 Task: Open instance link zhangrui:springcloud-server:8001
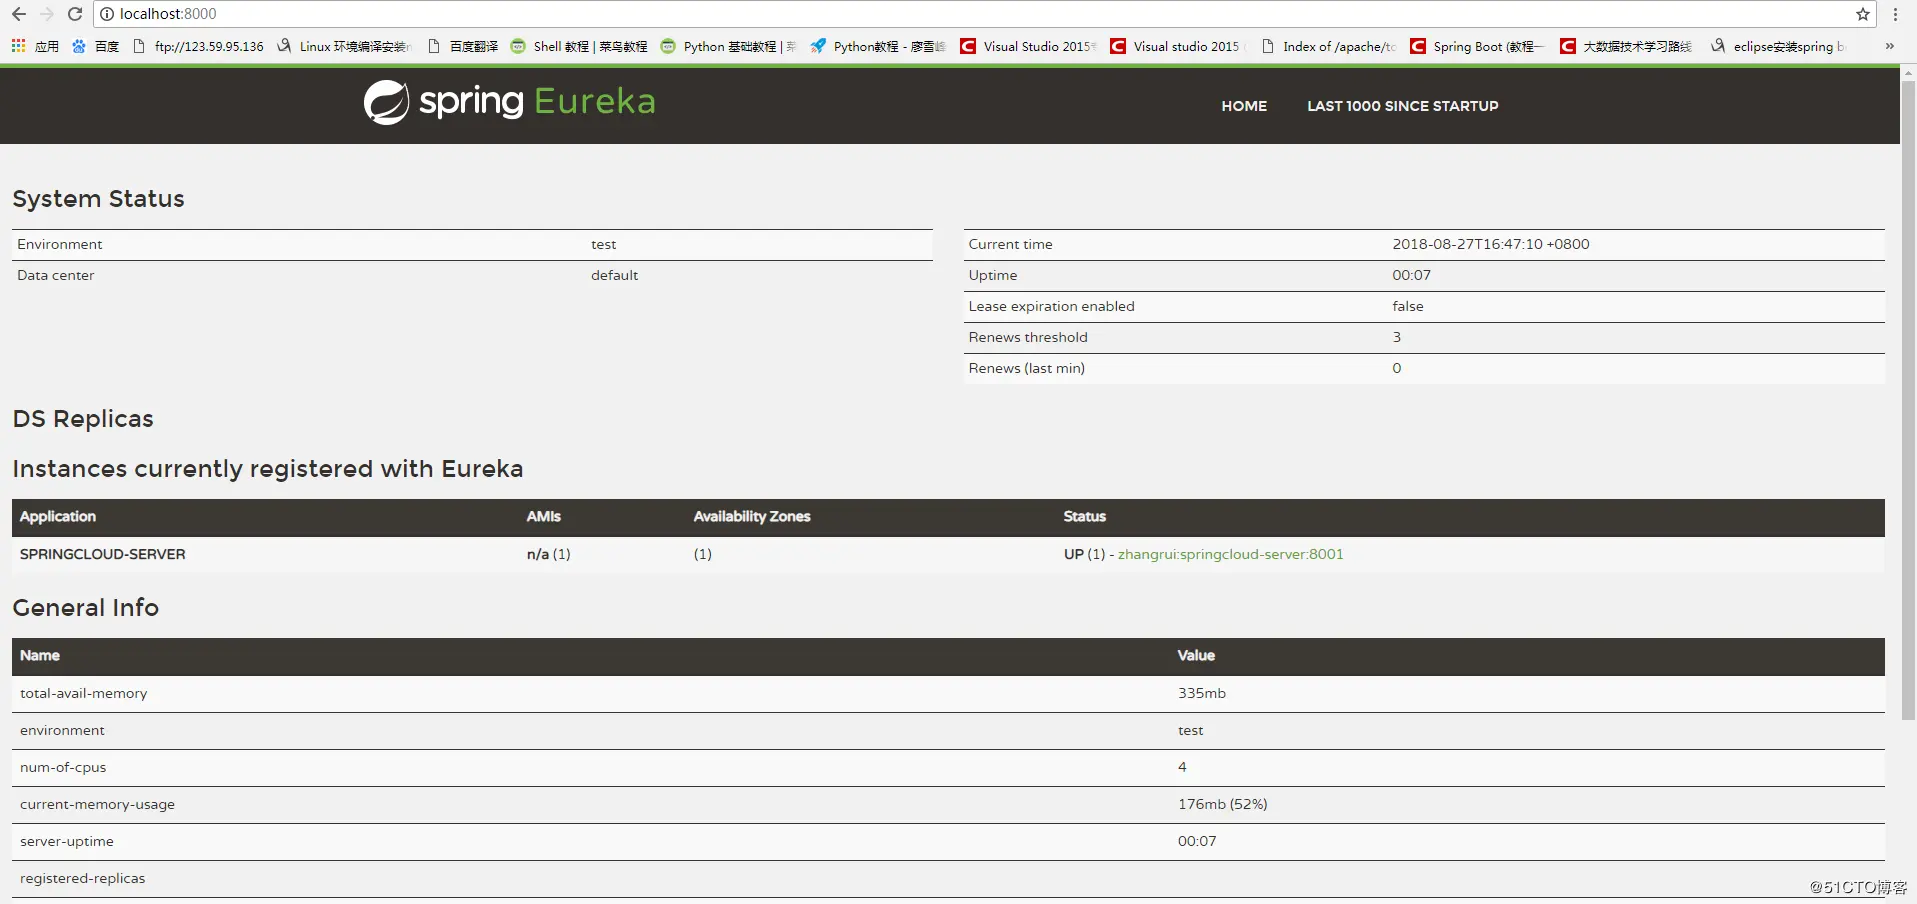(1231, 554)
